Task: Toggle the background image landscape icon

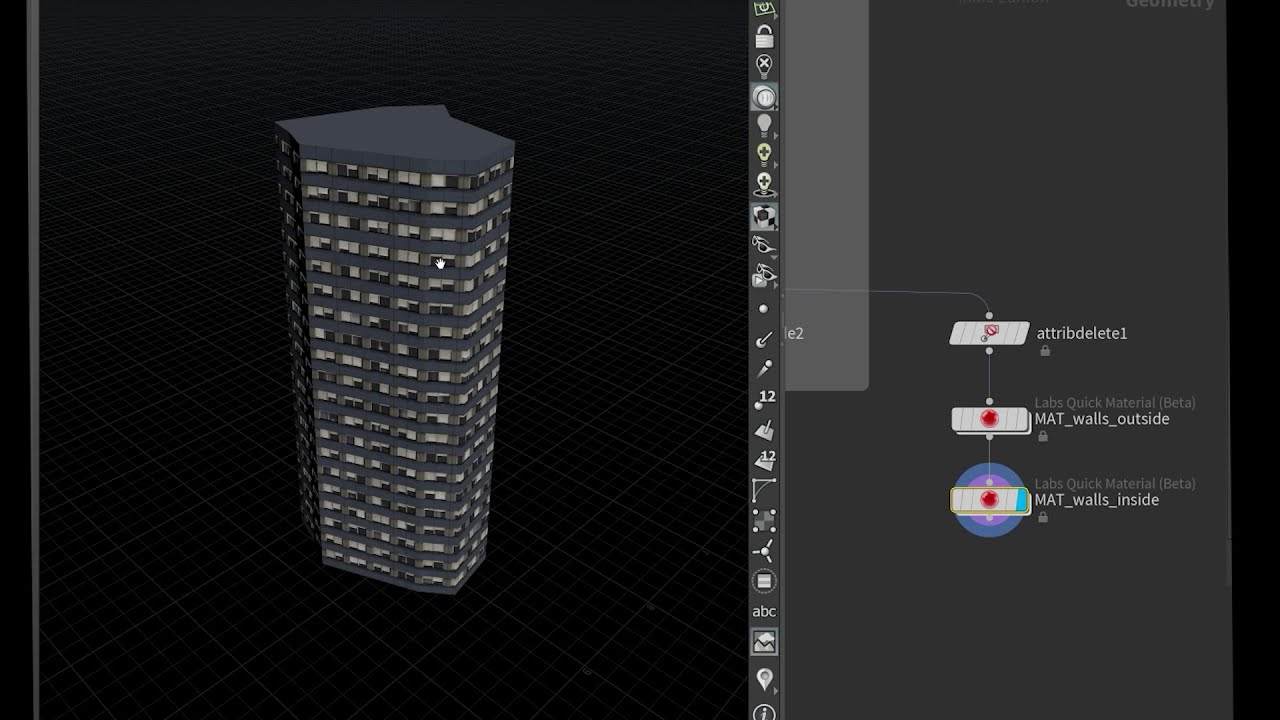Action: [764, 642]
